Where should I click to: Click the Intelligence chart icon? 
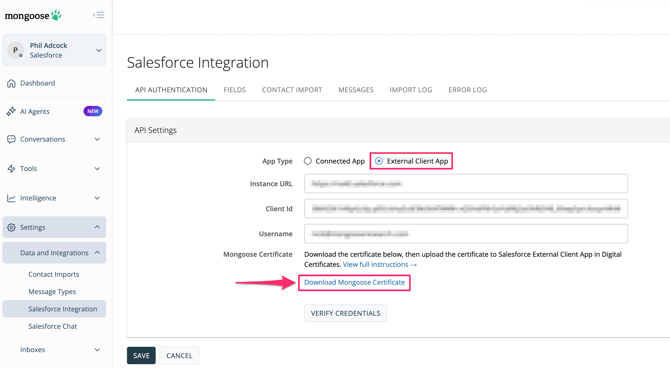tap(11, 198)
